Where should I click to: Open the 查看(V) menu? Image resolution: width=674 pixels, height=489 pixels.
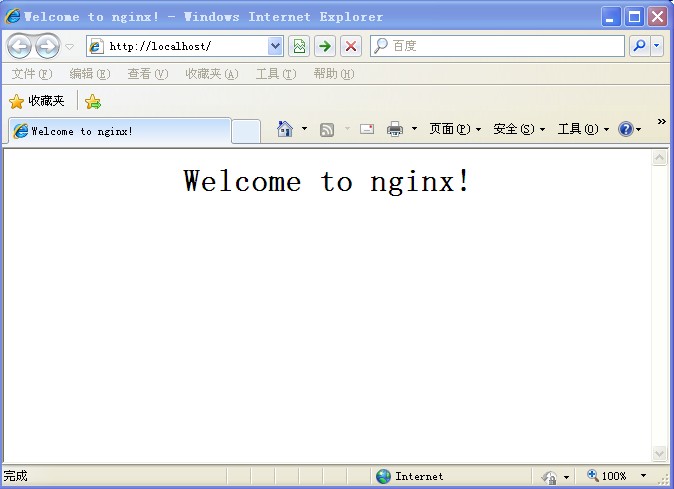coord(147,74)
